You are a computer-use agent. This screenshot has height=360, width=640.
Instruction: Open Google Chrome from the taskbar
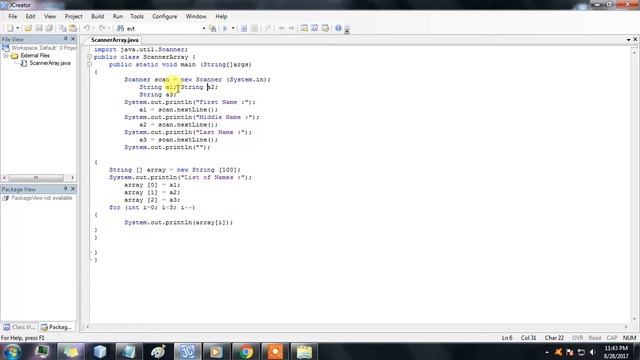246,352
